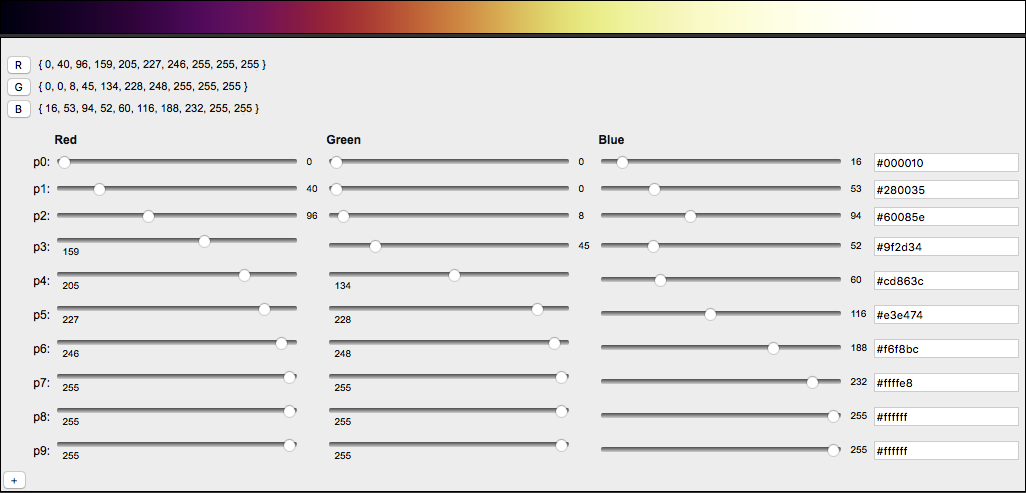Click the p4 Red slider handle
1026x493 pixels.
pos(244,275)
